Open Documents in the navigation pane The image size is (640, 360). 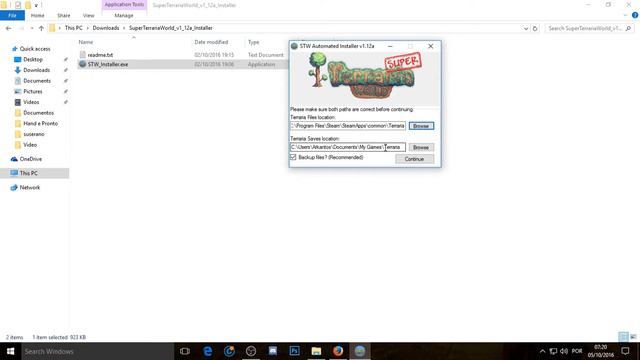click(37, 81)
